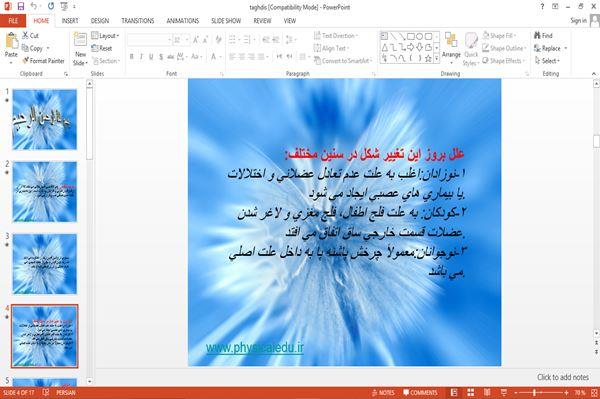600x399 pixels.
Task: Save the presentation from the quick access toolbar
Action: point(21,7)
